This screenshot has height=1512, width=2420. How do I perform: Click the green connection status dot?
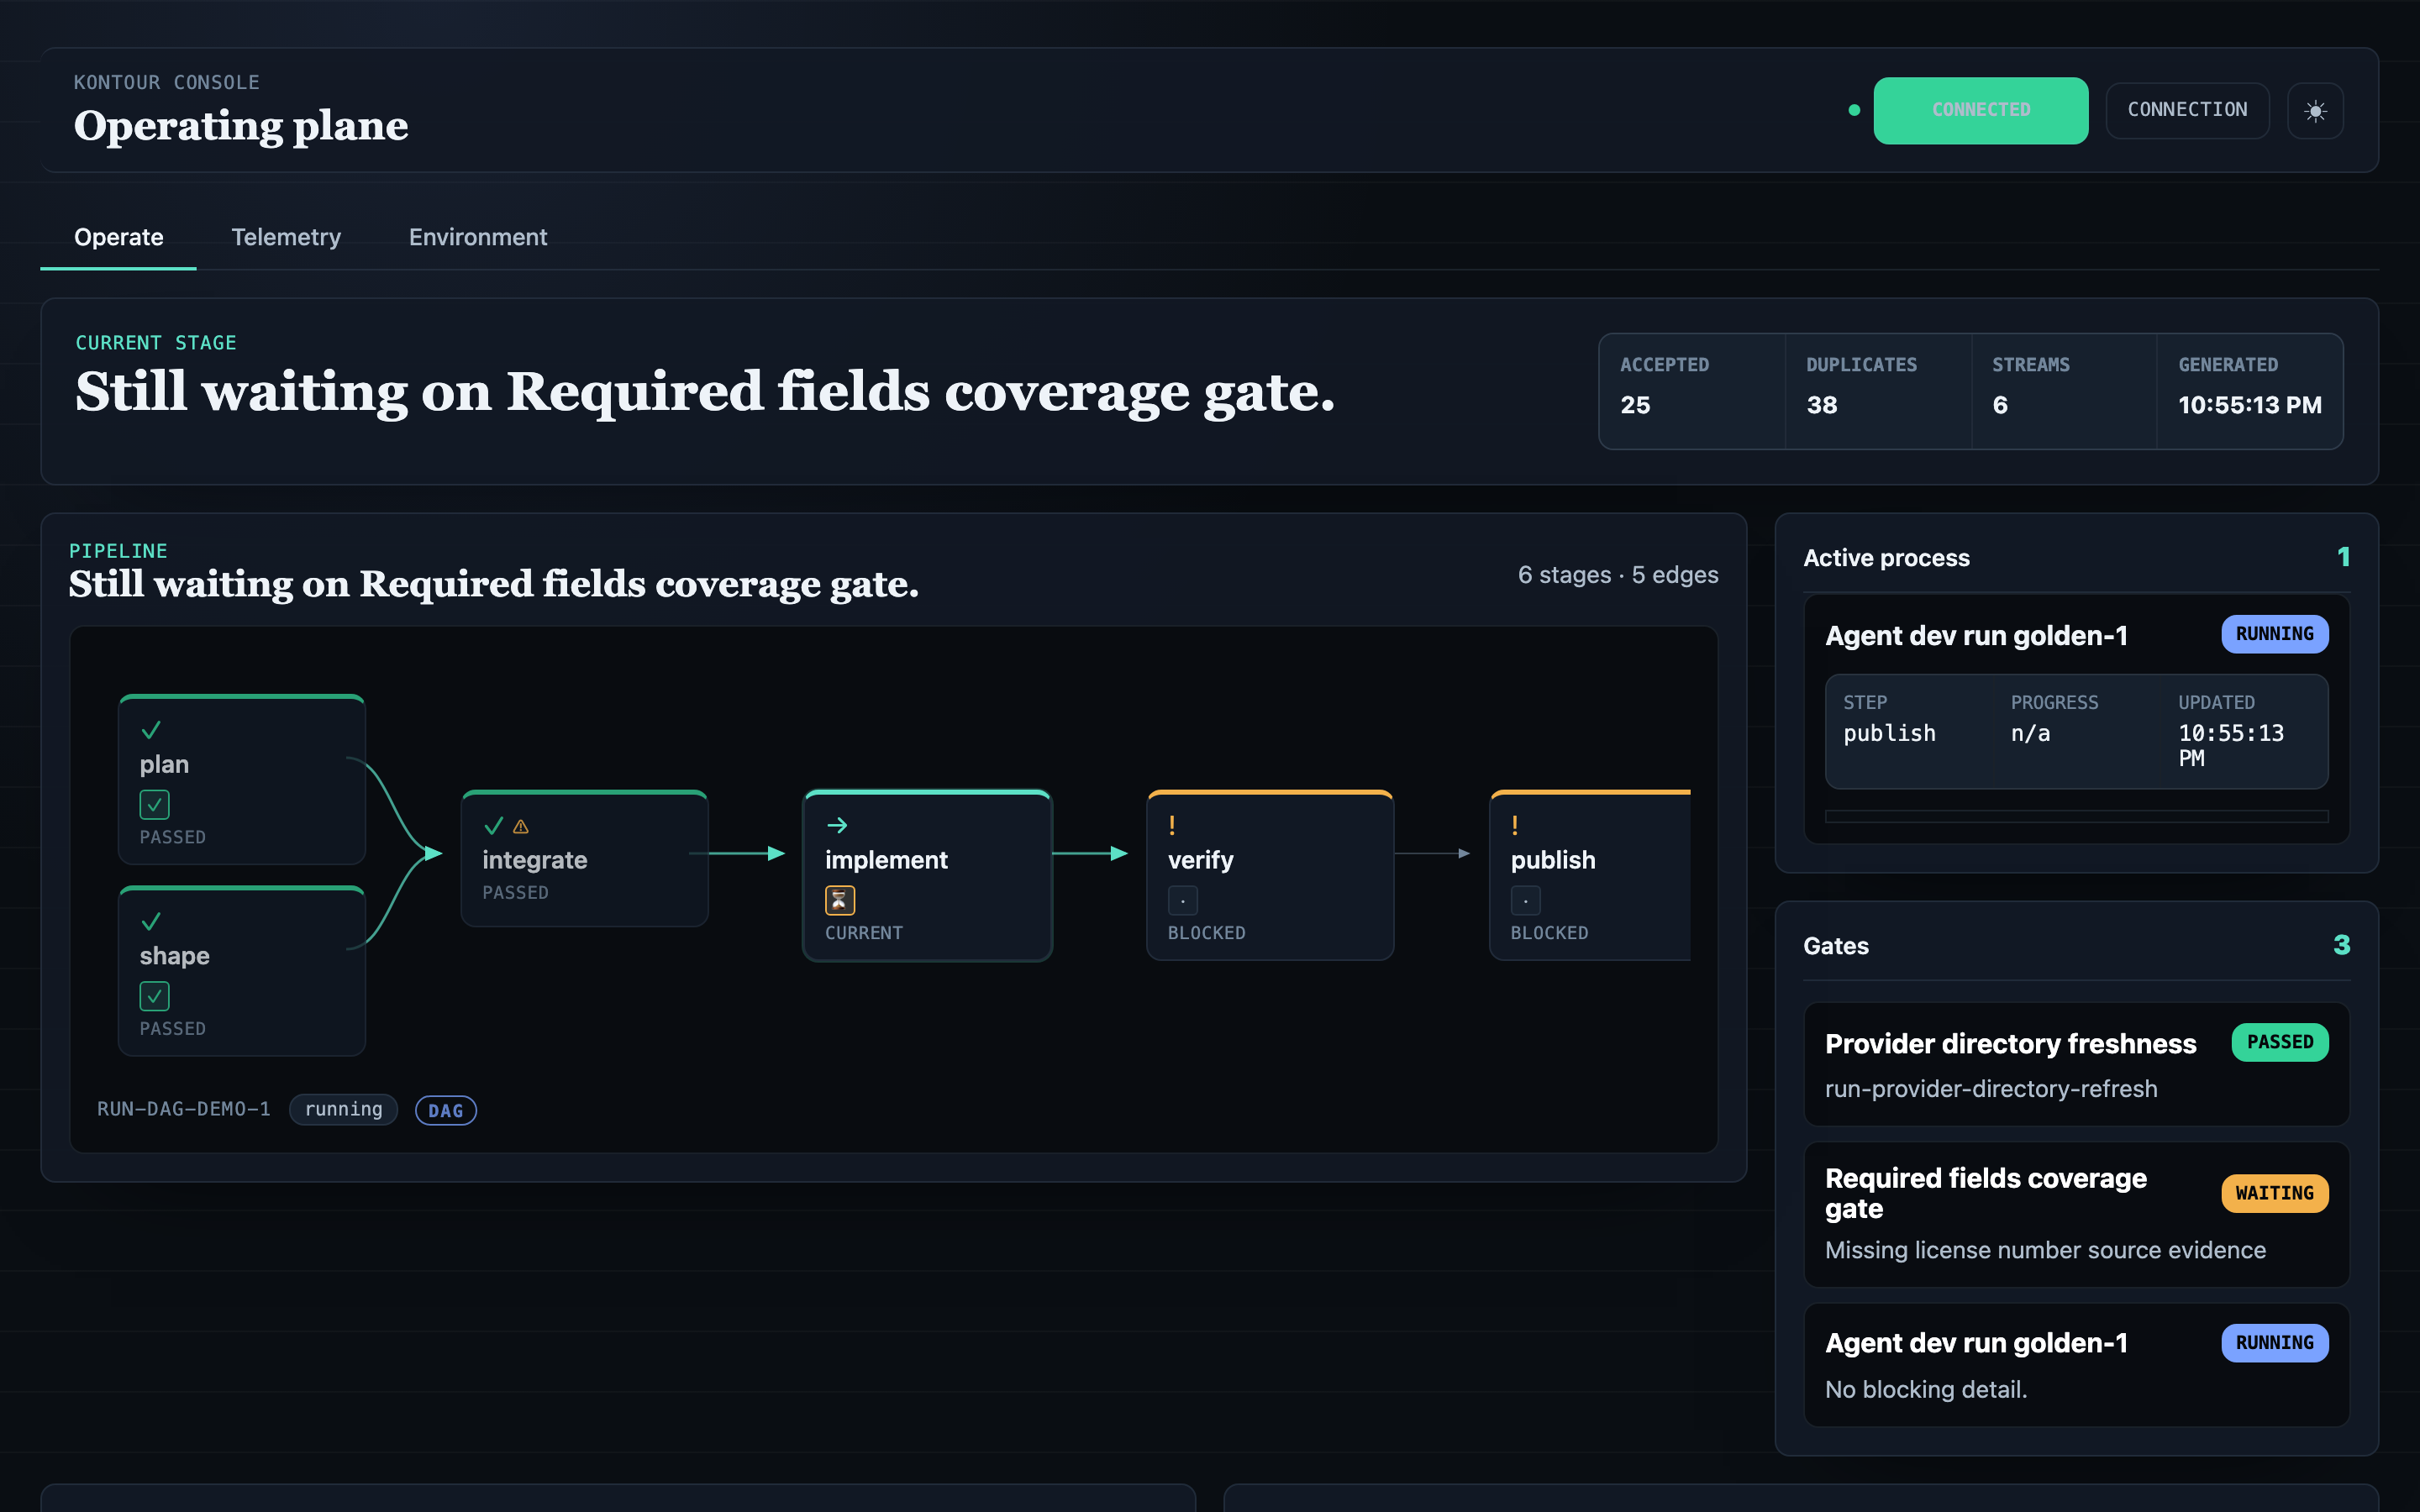pos(1854,110)
